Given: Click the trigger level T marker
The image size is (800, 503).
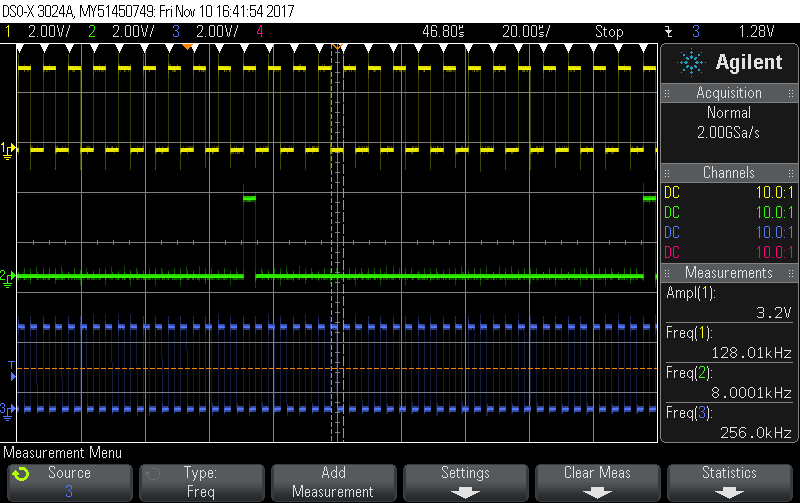Looking at the screenshot, I should pyautogui.click(x=12, y=371).
